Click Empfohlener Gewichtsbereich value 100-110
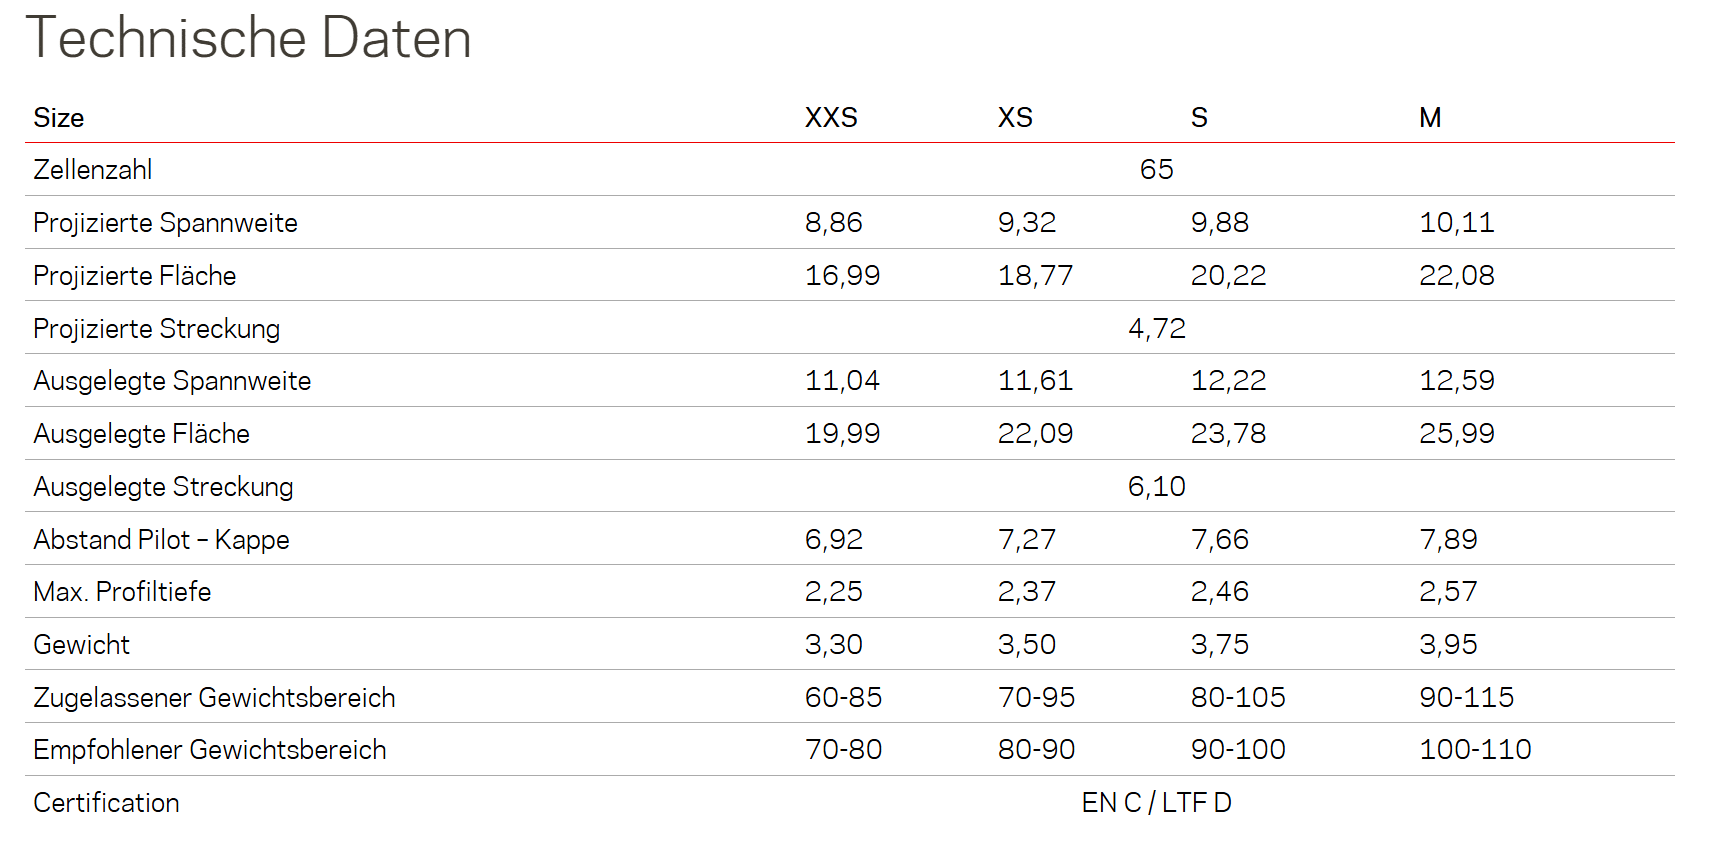 tap(1475, 750)
